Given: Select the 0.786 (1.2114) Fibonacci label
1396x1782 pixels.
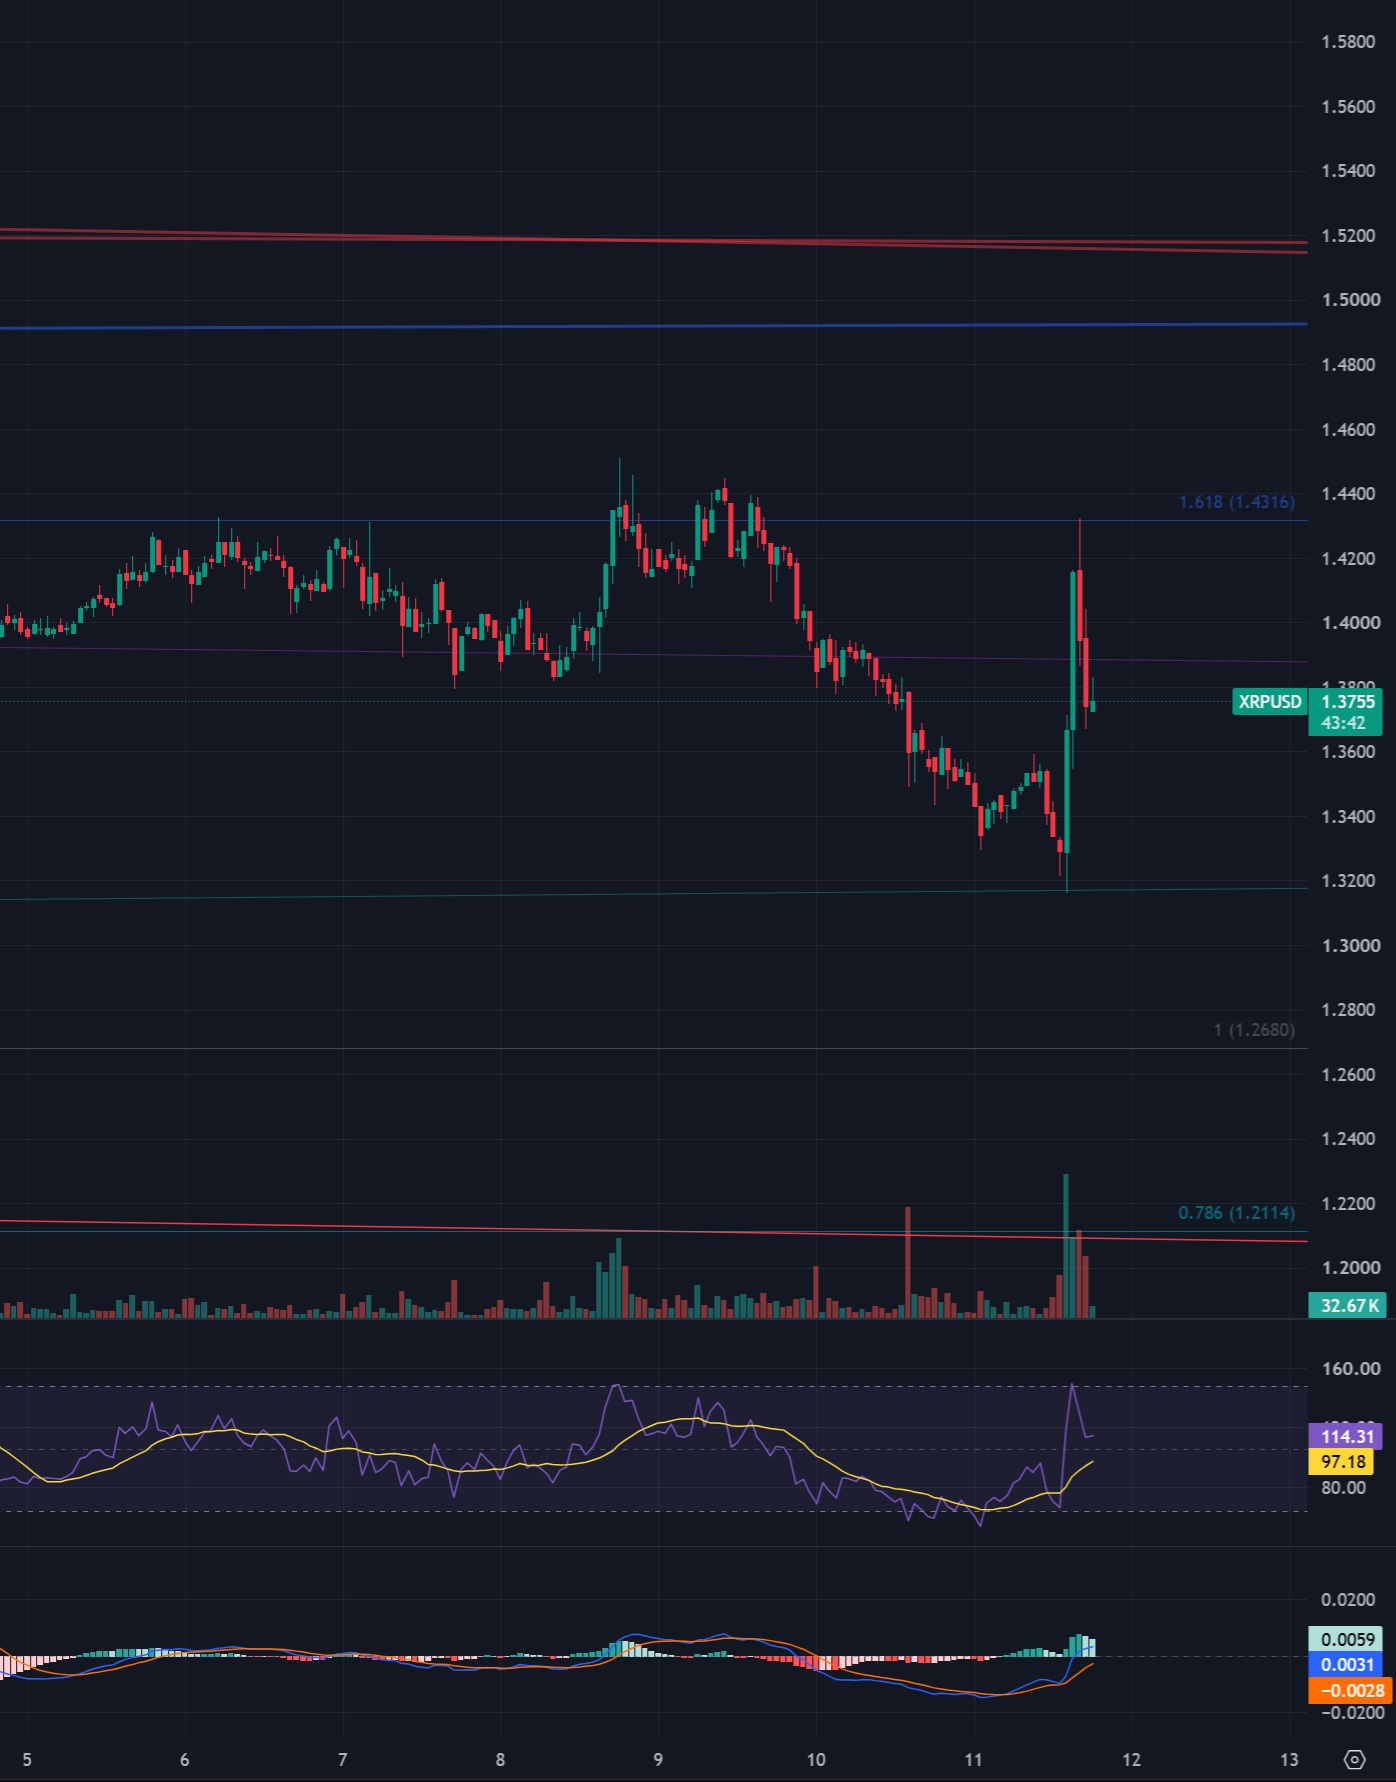Looking at the screenshot, I should pos(1237,1213).
